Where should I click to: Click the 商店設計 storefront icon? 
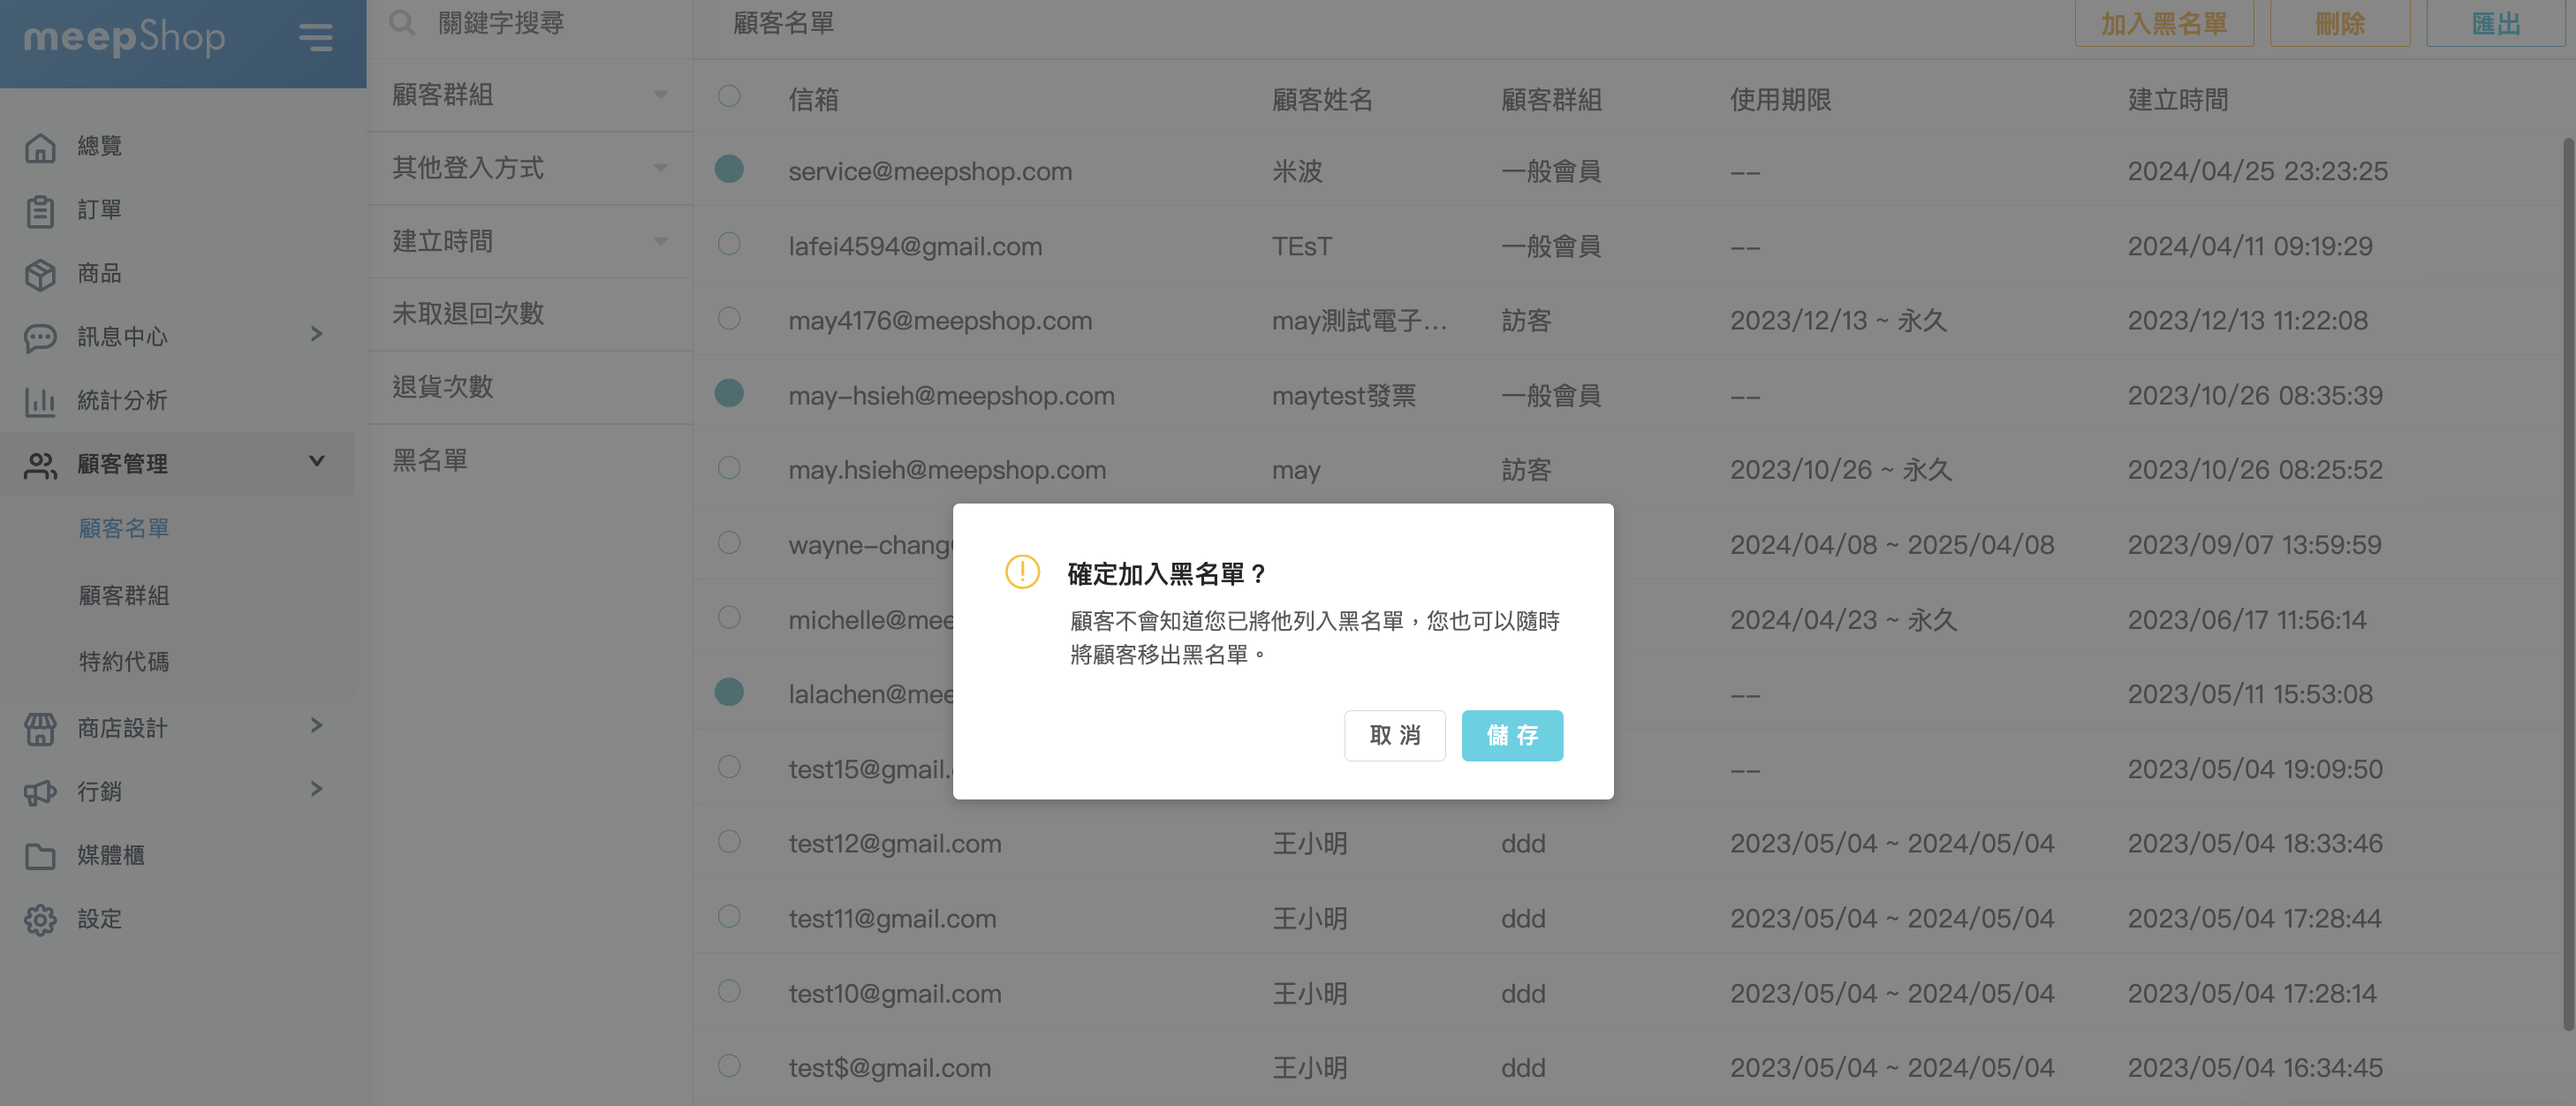pyautogui.click(x=40, y=729)
